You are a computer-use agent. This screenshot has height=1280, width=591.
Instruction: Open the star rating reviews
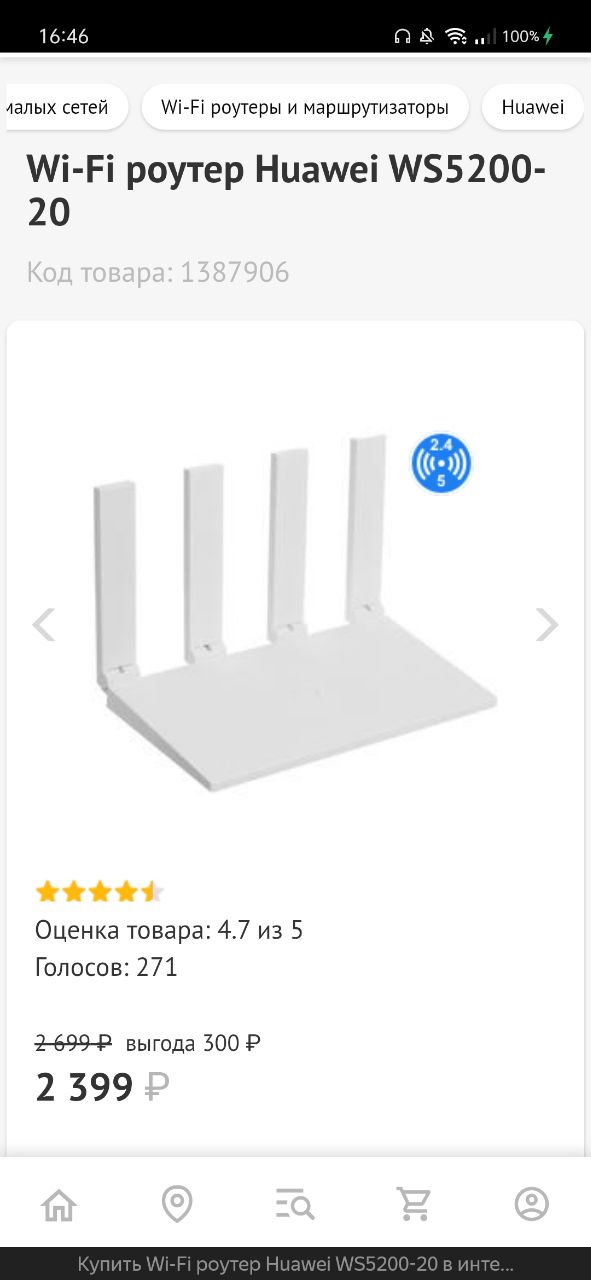pyautogui.click(x=99, y=891)
